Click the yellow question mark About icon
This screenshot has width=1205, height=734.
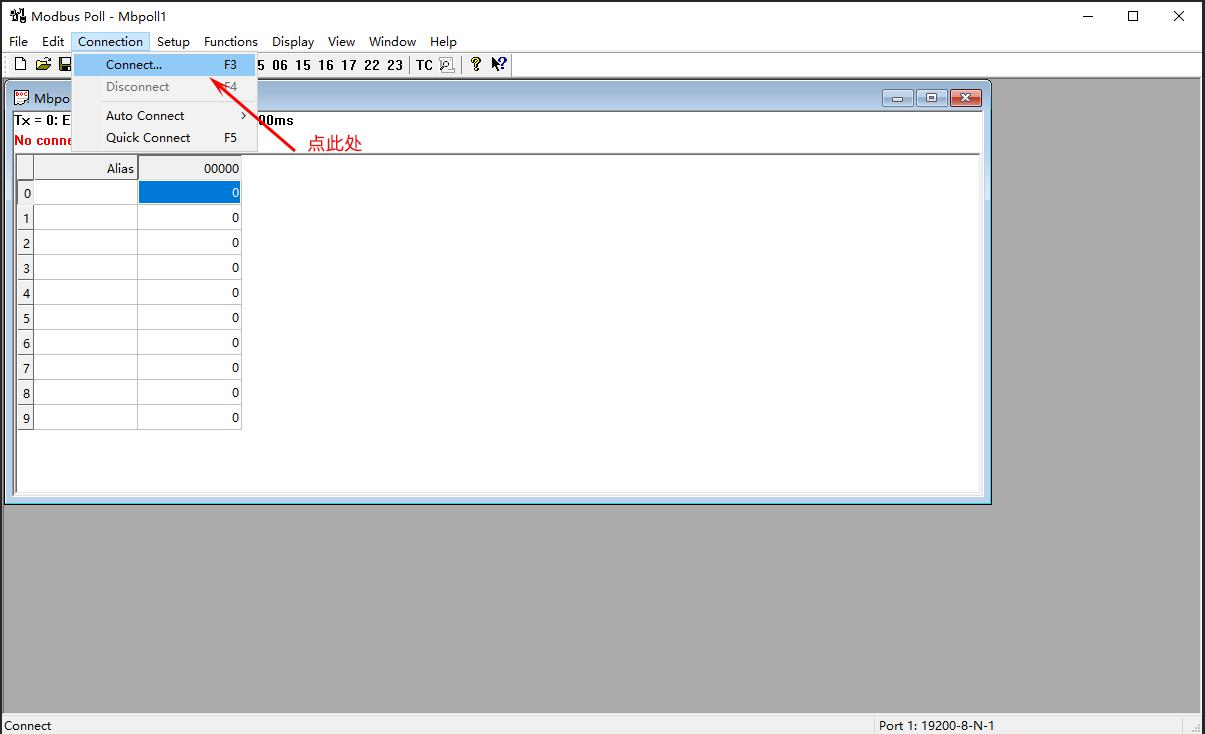coord(476,64)
